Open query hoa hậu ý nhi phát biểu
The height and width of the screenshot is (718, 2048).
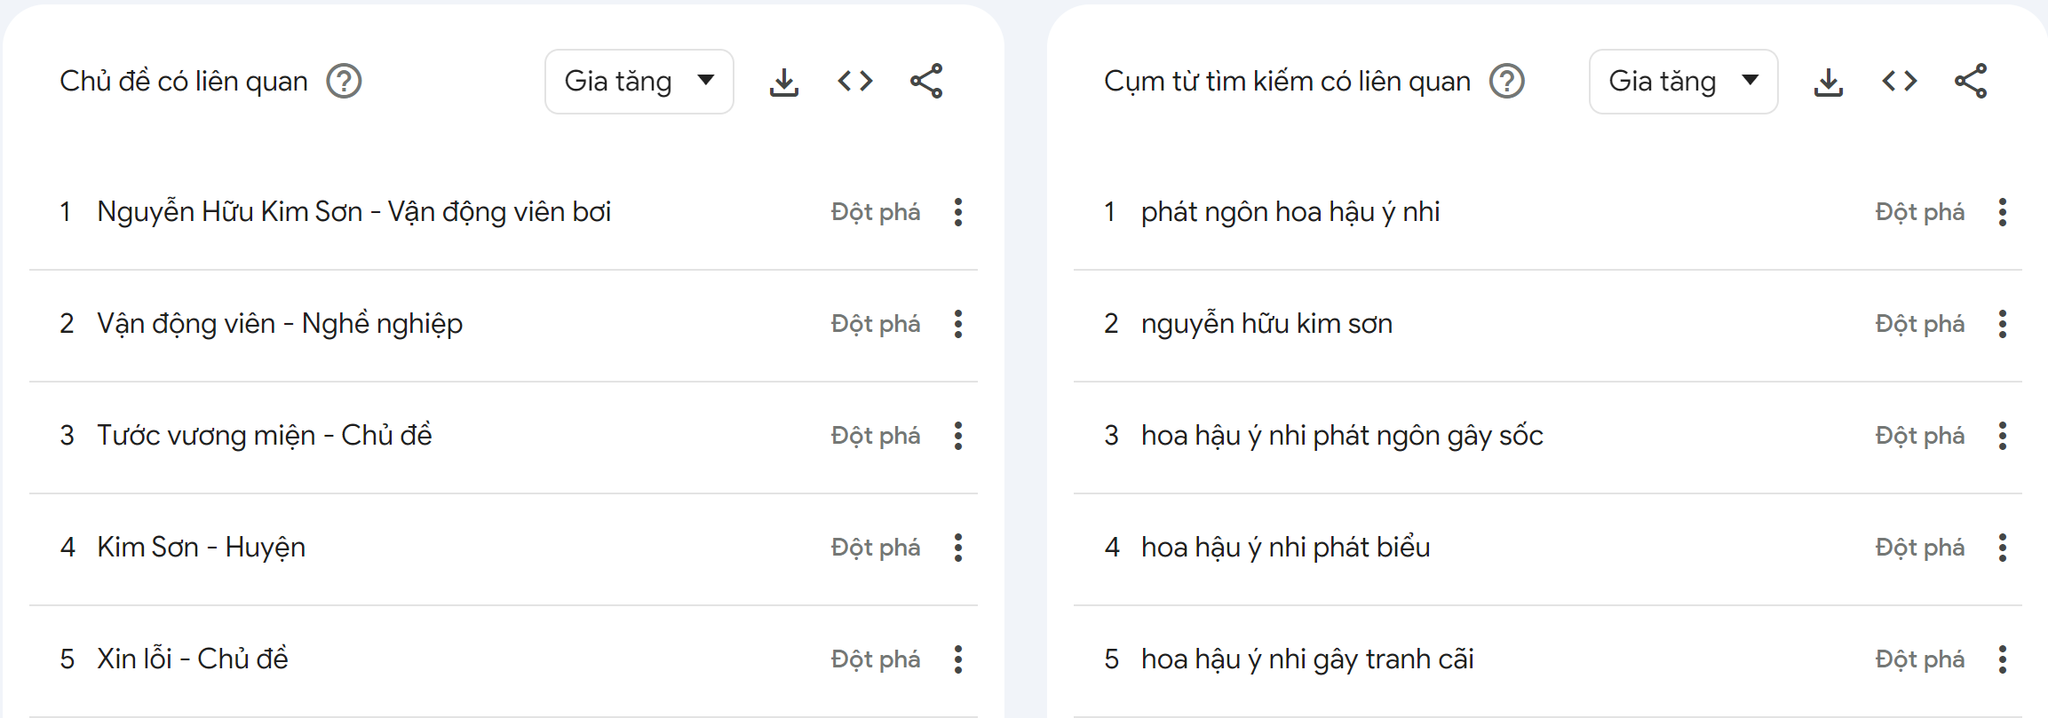[1285, 548]
